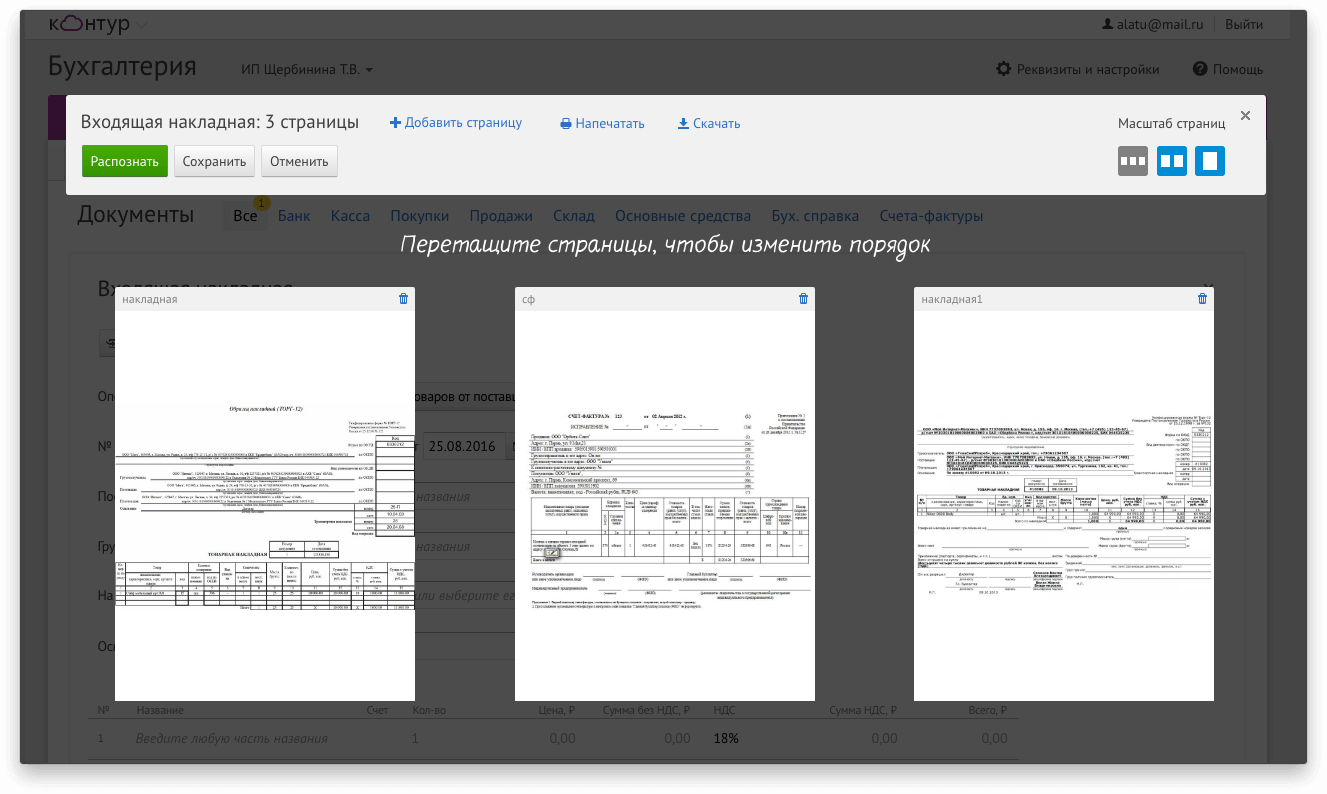Open the НДС 18% rate selector
Viewport: 1327px width, 794px height.
[725, 738]
